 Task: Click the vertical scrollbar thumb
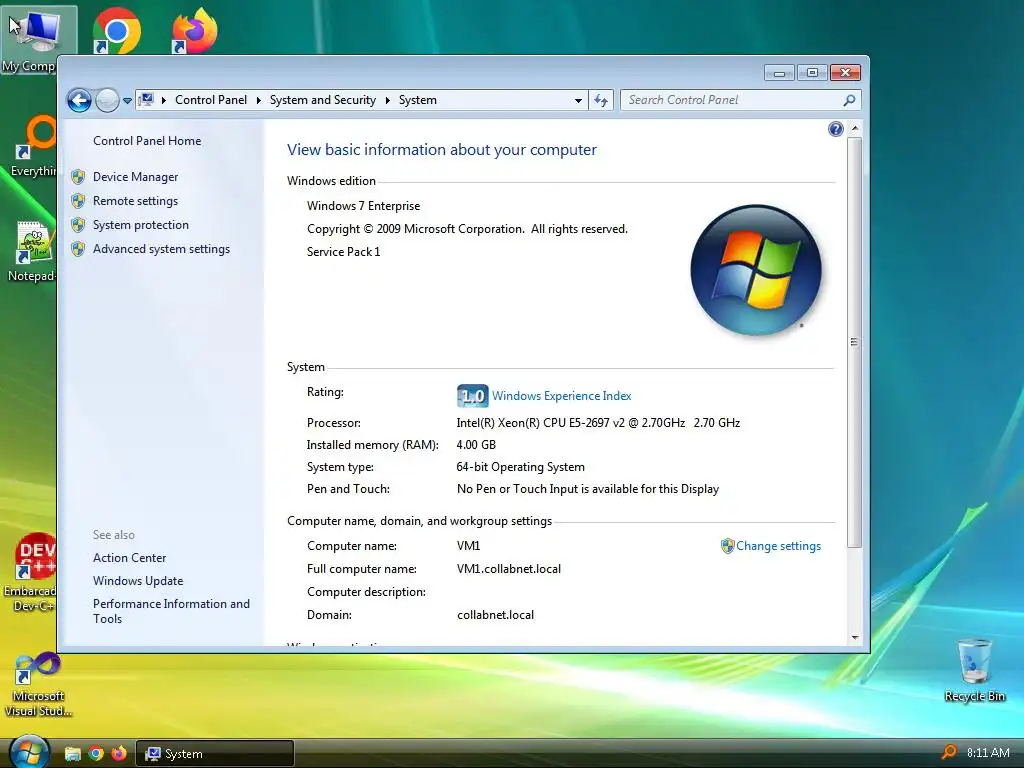[x=854, y=342]
